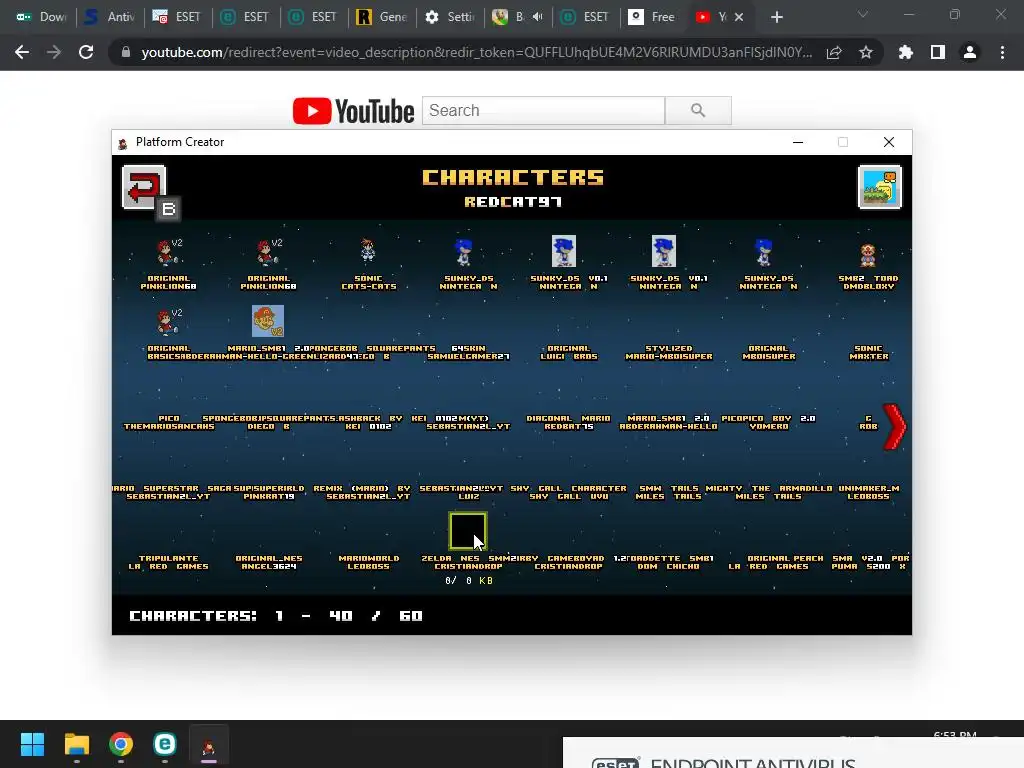Open the Windows Start menu
The width and height of the screenshot is (1024, 768).
pyautogui.click(x=32, y=744)
